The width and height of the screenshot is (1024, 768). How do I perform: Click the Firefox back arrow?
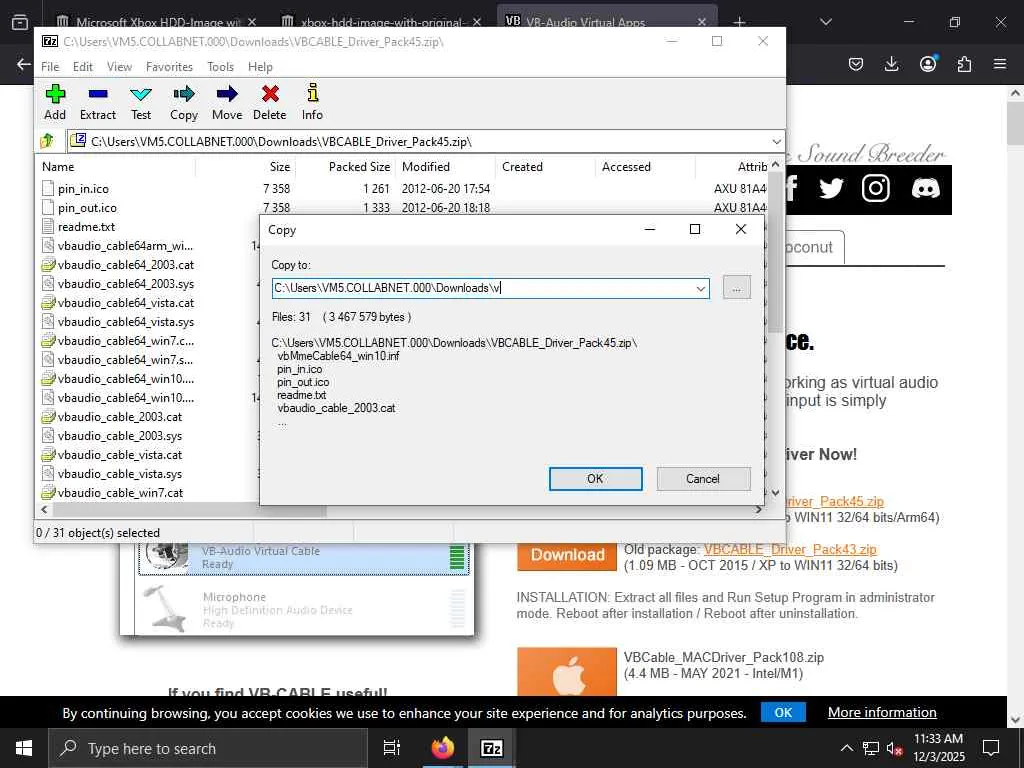pos(24,64)
